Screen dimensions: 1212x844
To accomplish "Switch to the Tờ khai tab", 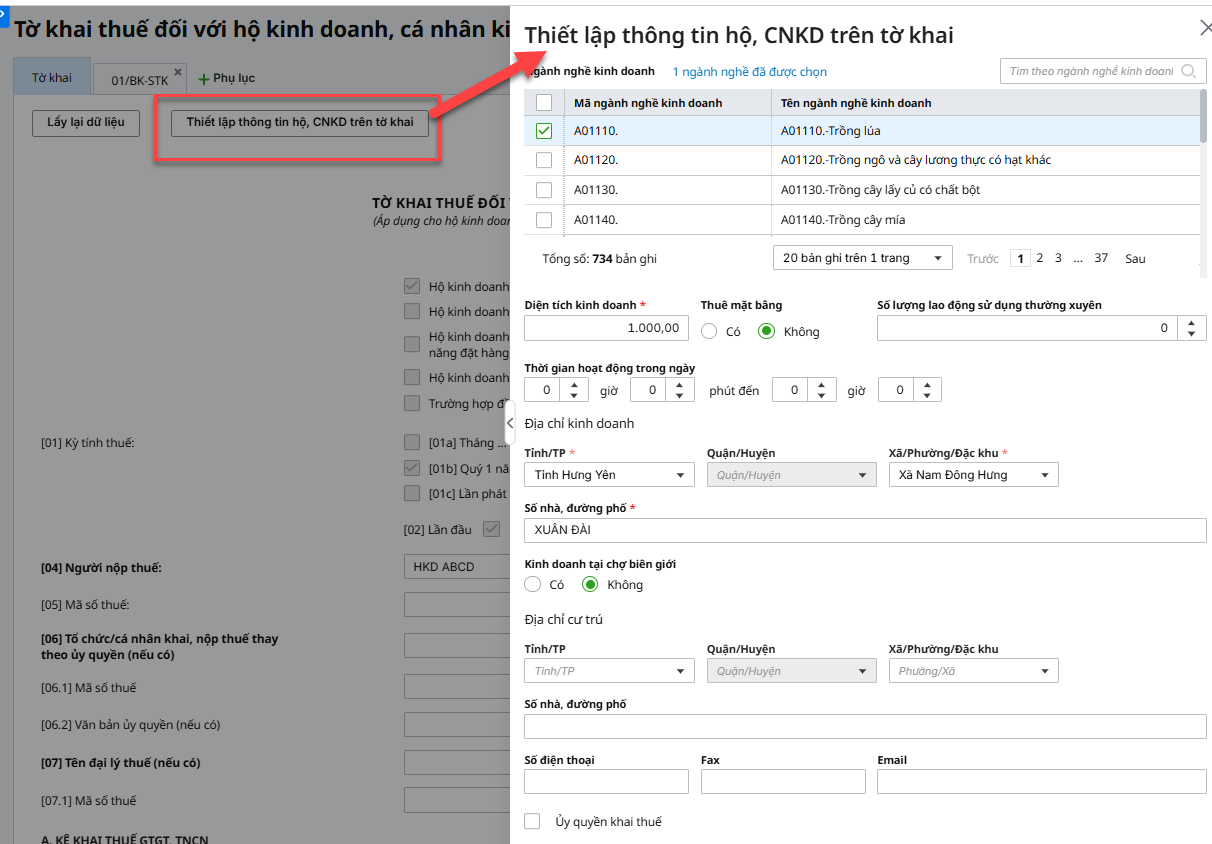I will coord(52,78).
